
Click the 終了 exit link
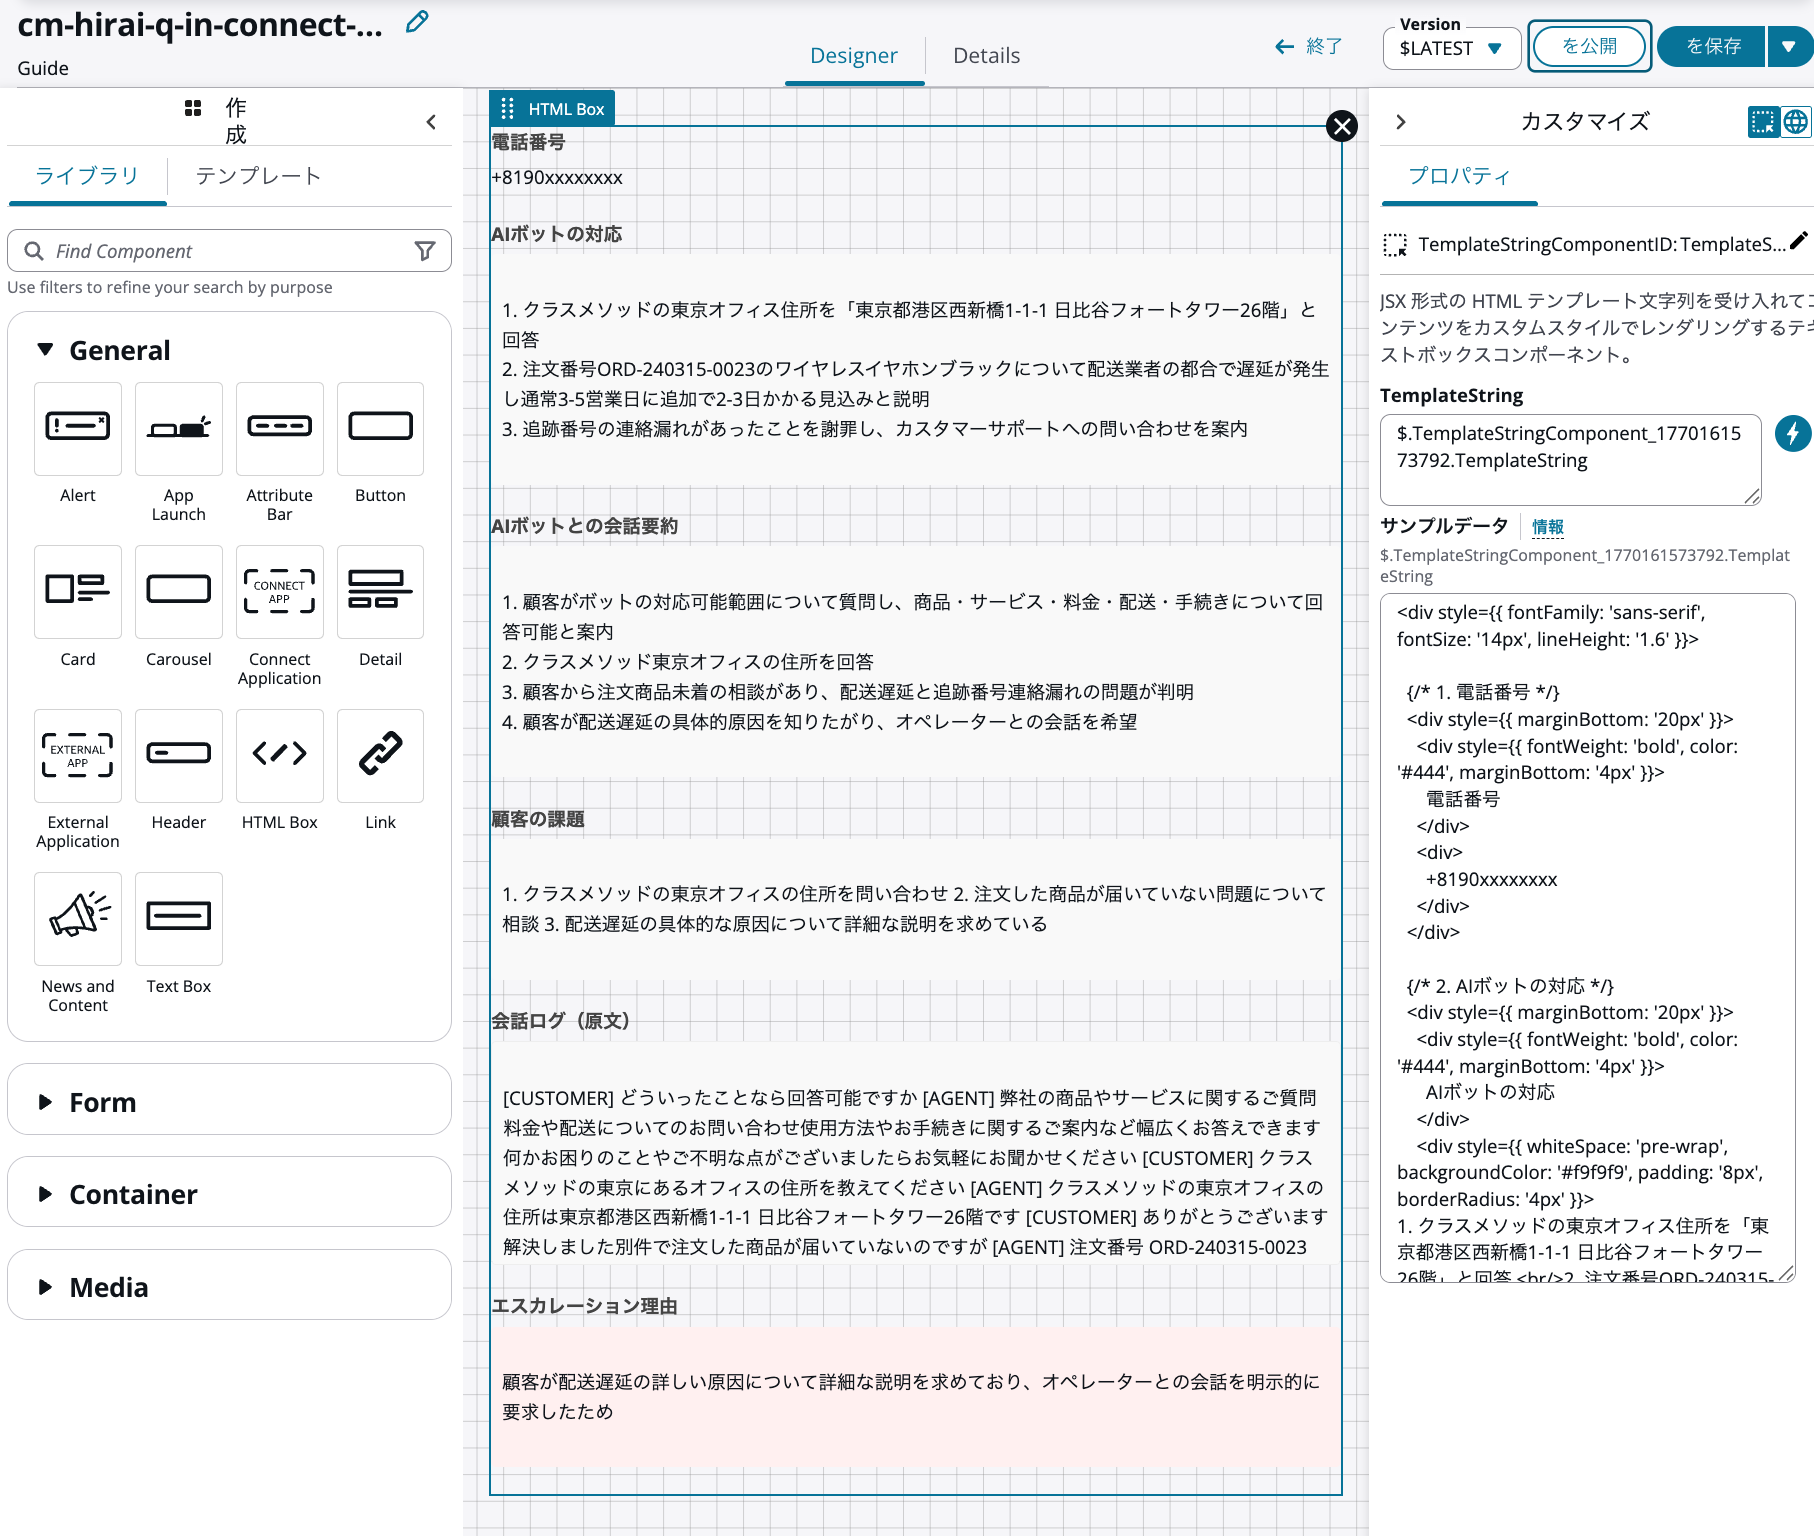coord(1311,46)
